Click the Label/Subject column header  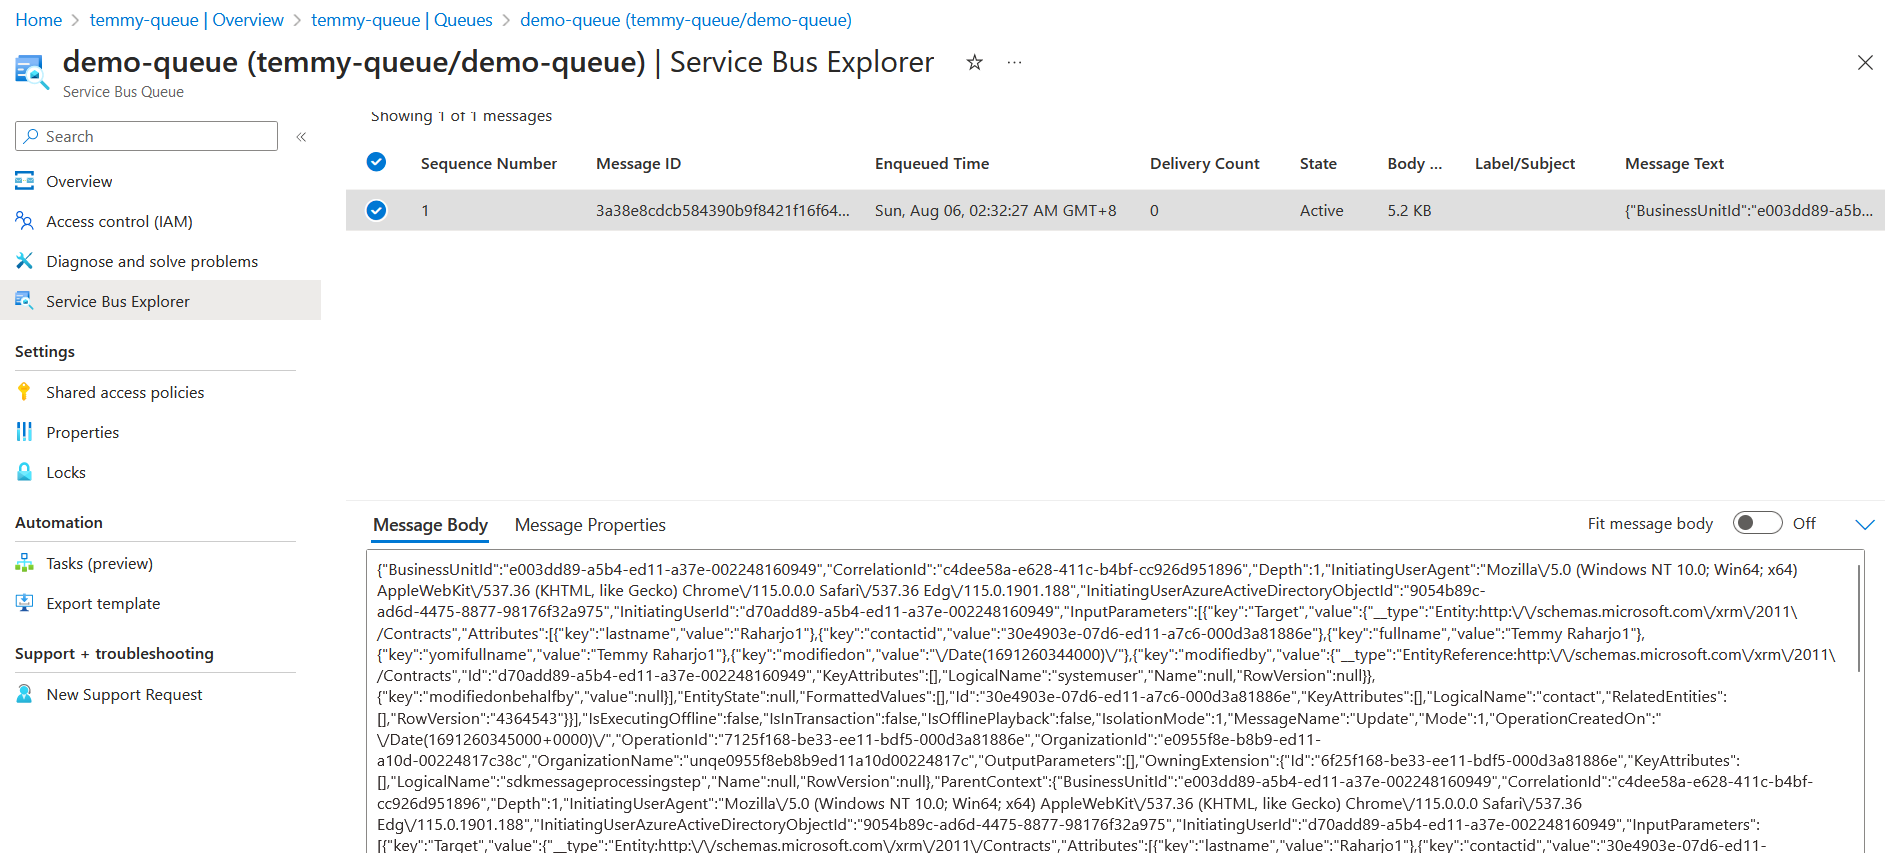(x=1524, y=163)
